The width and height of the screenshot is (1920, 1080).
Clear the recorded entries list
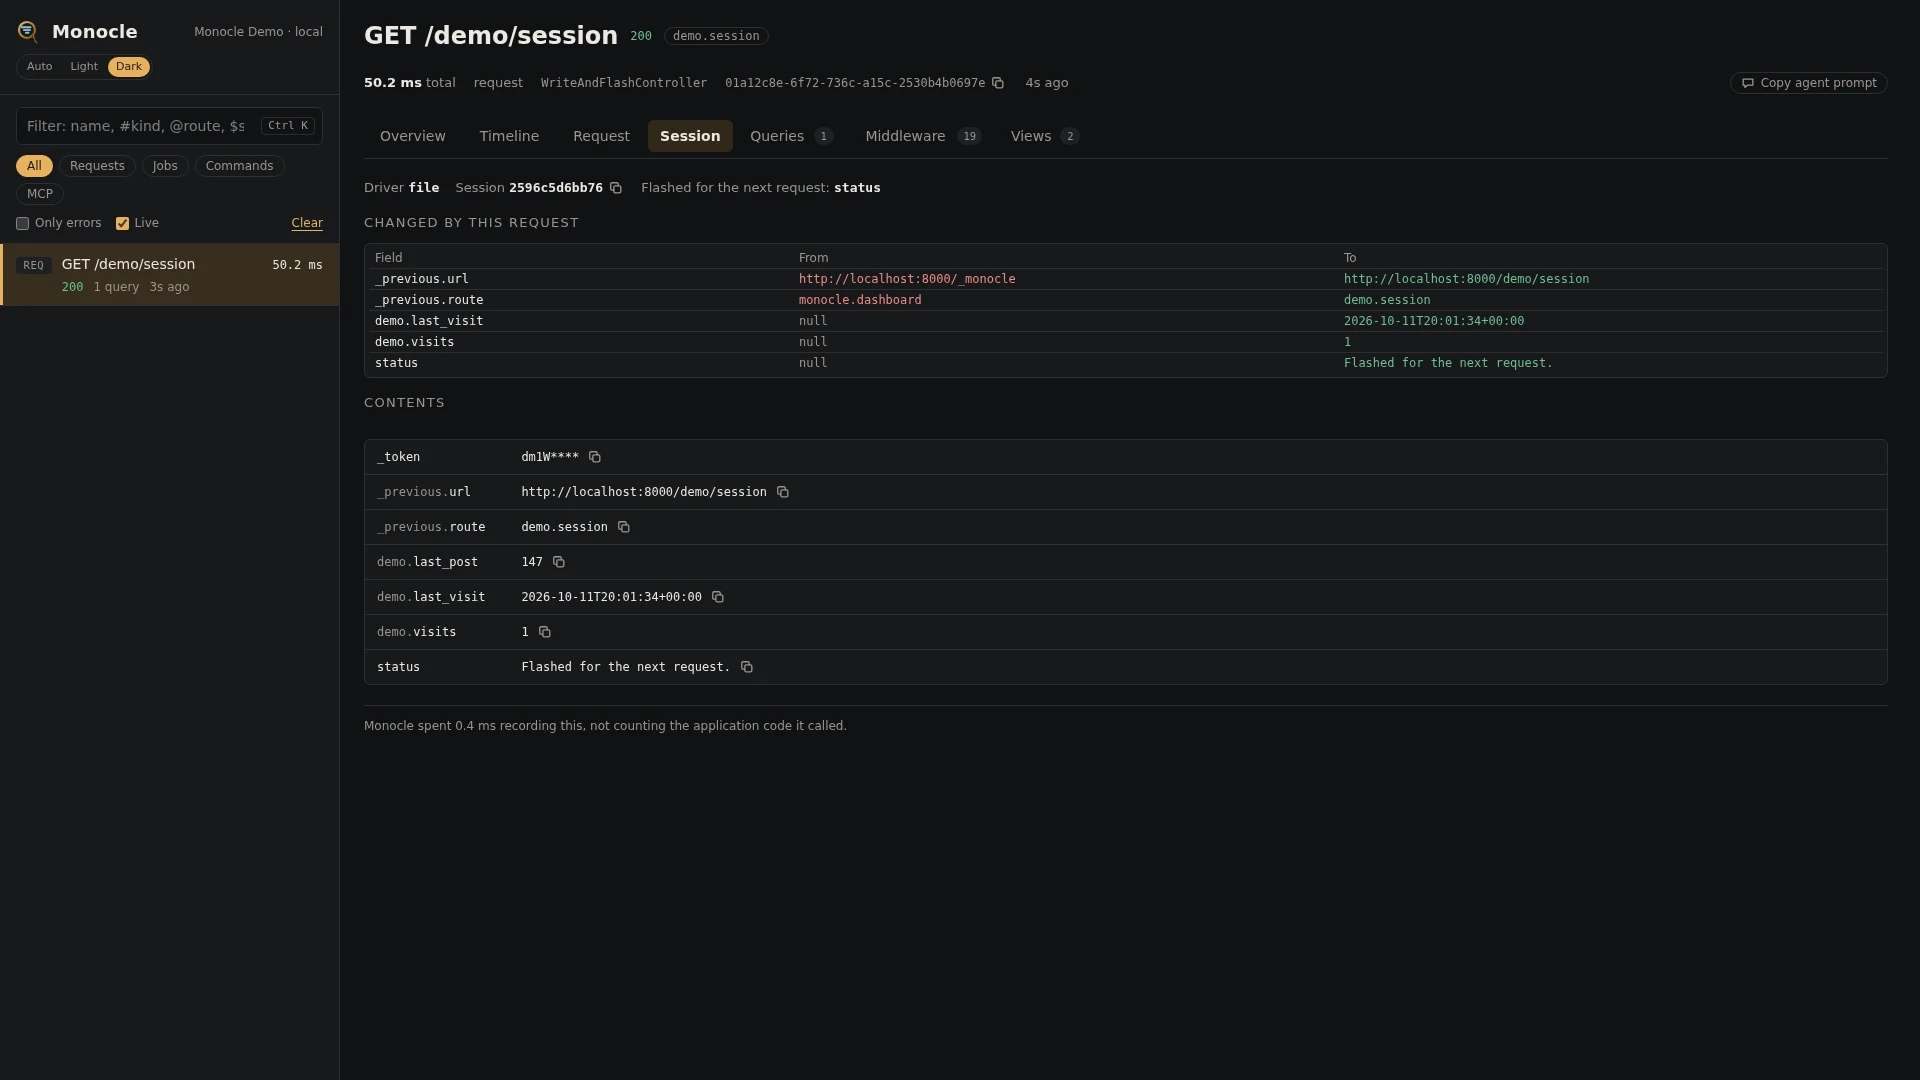point(307,224)
